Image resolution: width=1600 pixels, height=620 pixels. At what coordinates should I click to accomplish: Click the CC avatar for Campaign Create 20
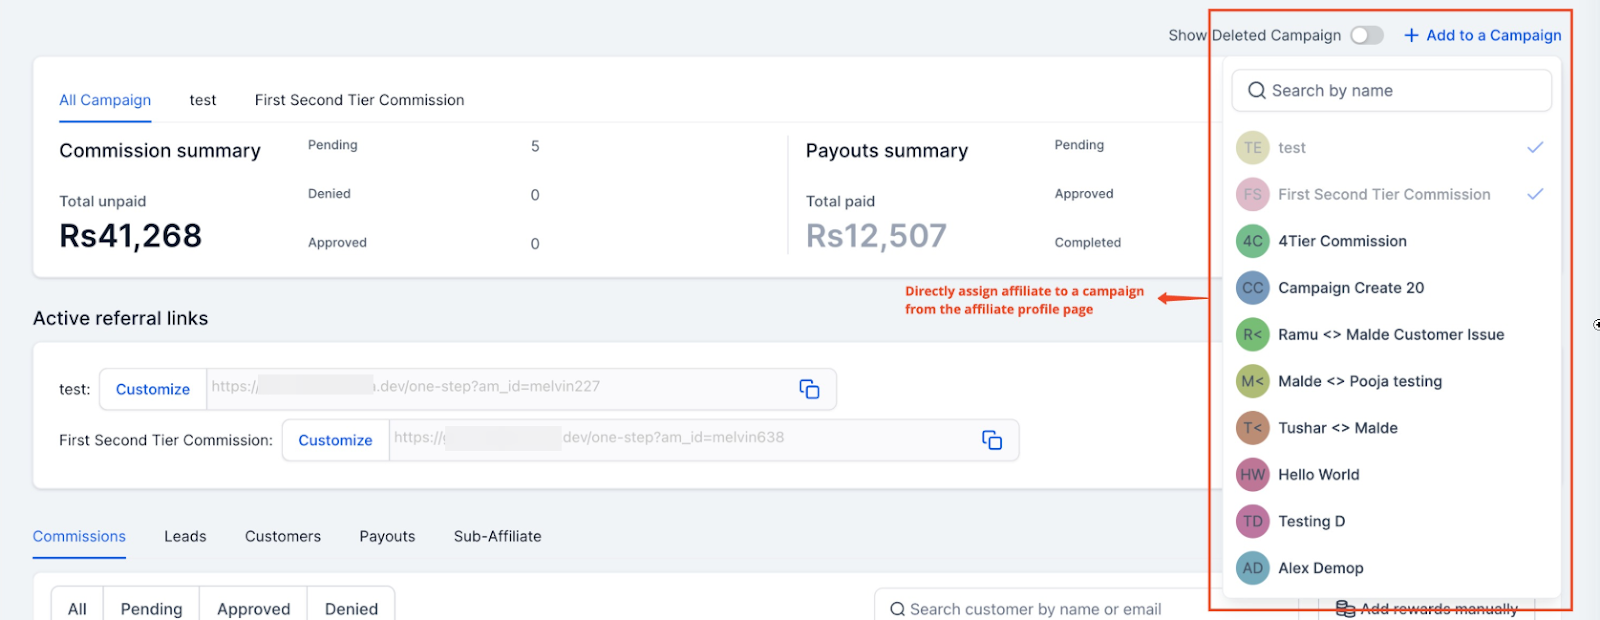(1252, 288)
